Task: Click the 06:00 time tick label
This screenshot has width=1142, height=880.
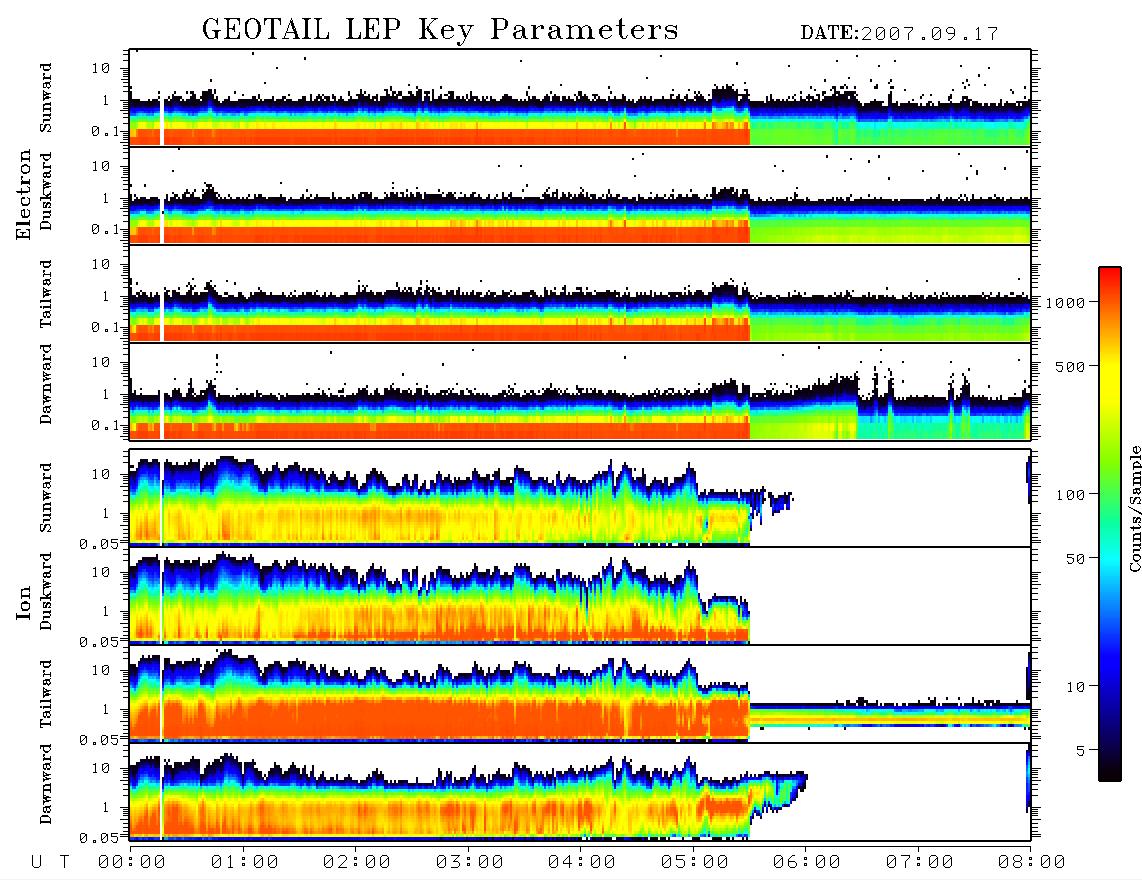Action: (x=807, y=862)
